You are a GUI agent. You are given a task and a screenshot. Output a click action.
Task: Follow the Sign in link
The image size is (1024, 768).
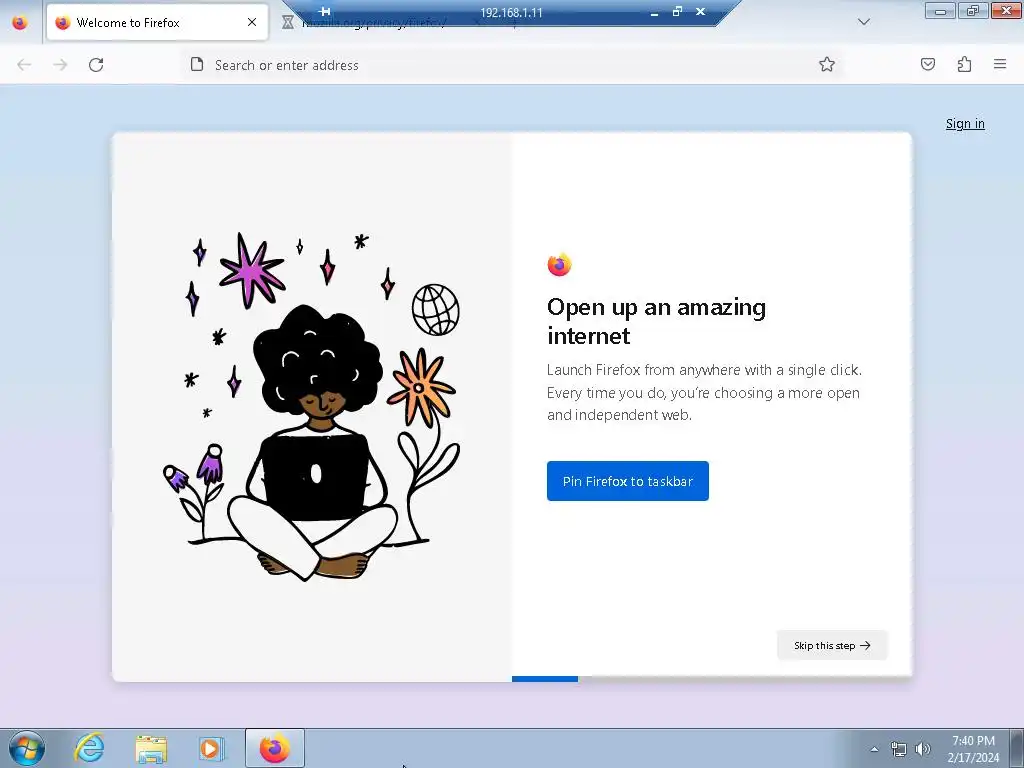point(965,123)
